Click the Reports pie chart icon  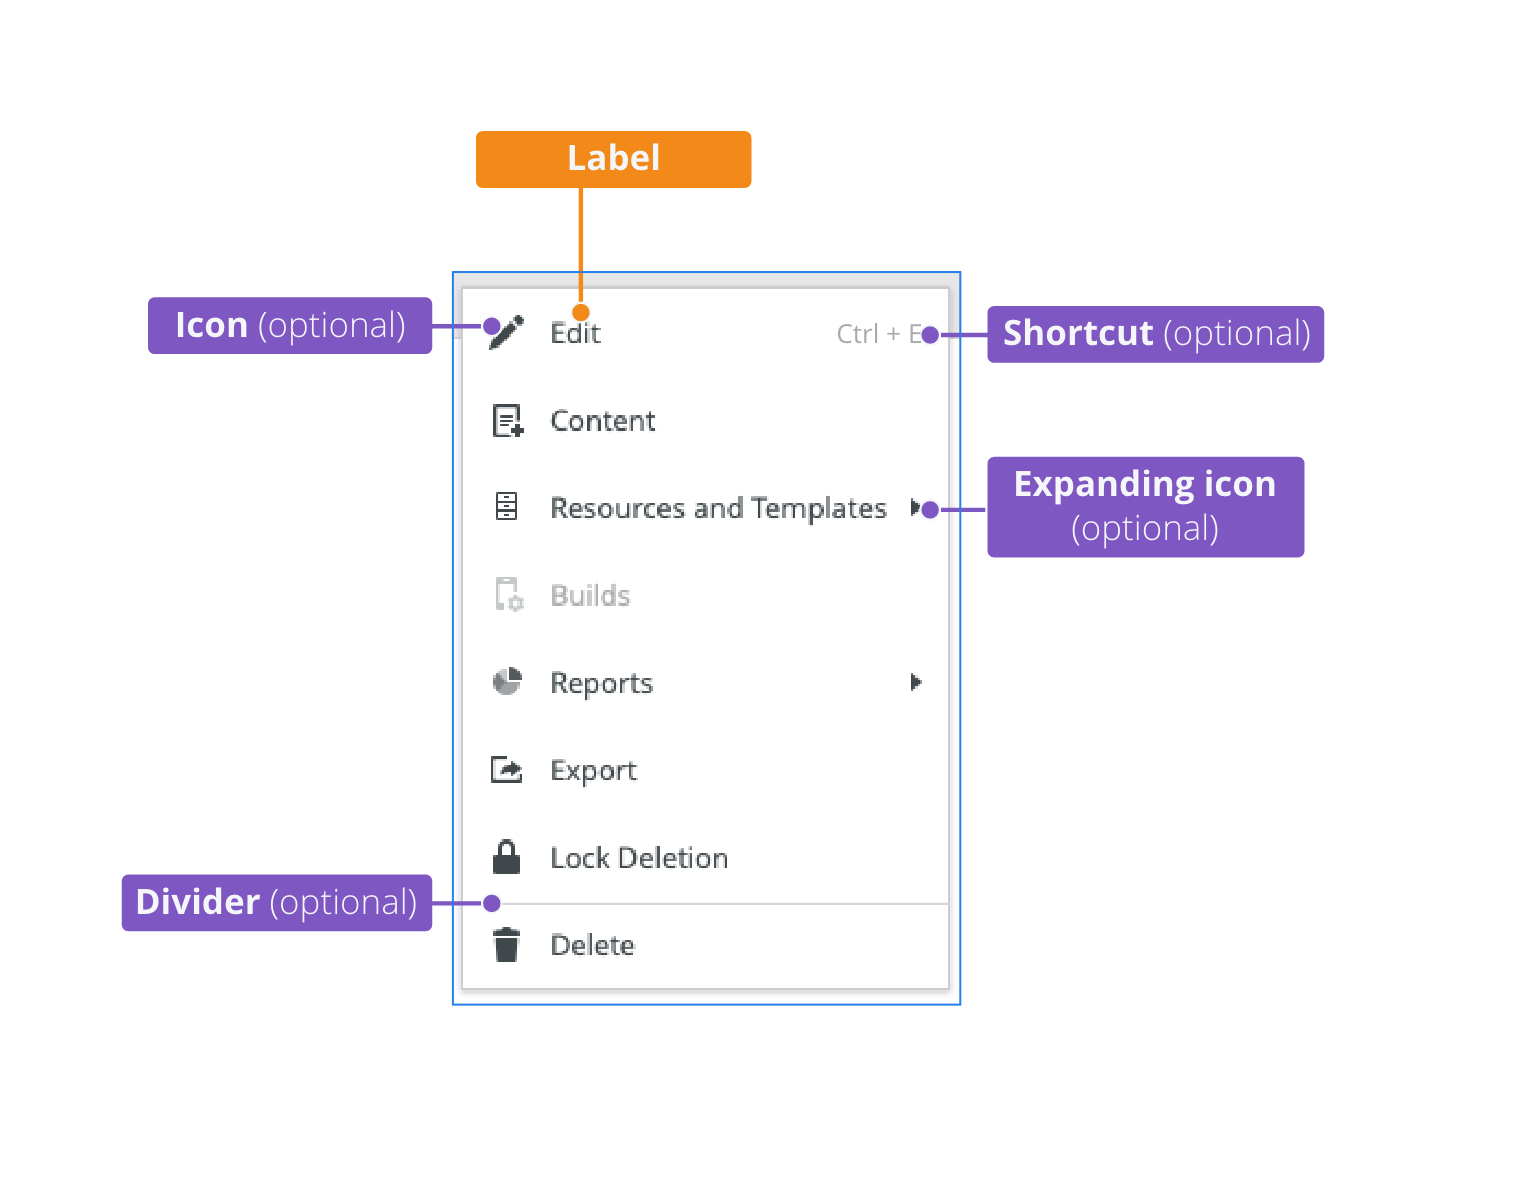point(507,682)
